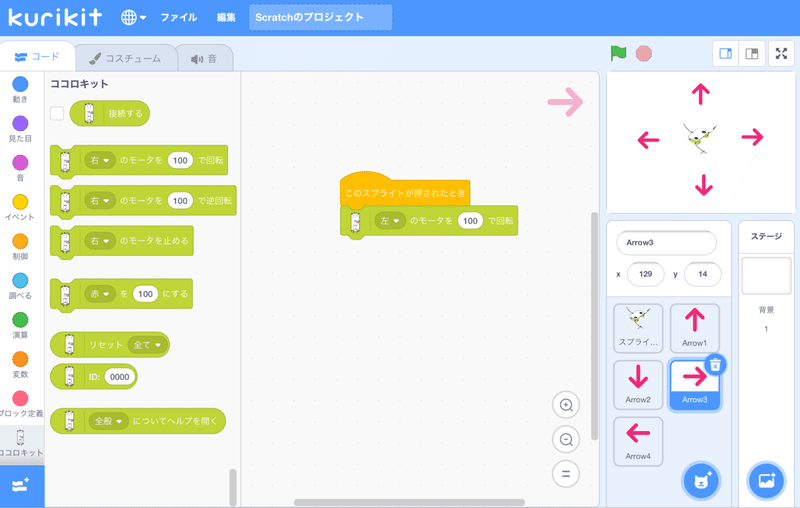Select the Arrow1 sprite thumbnail
Screen dimensions: 800x508
(695, 328)
